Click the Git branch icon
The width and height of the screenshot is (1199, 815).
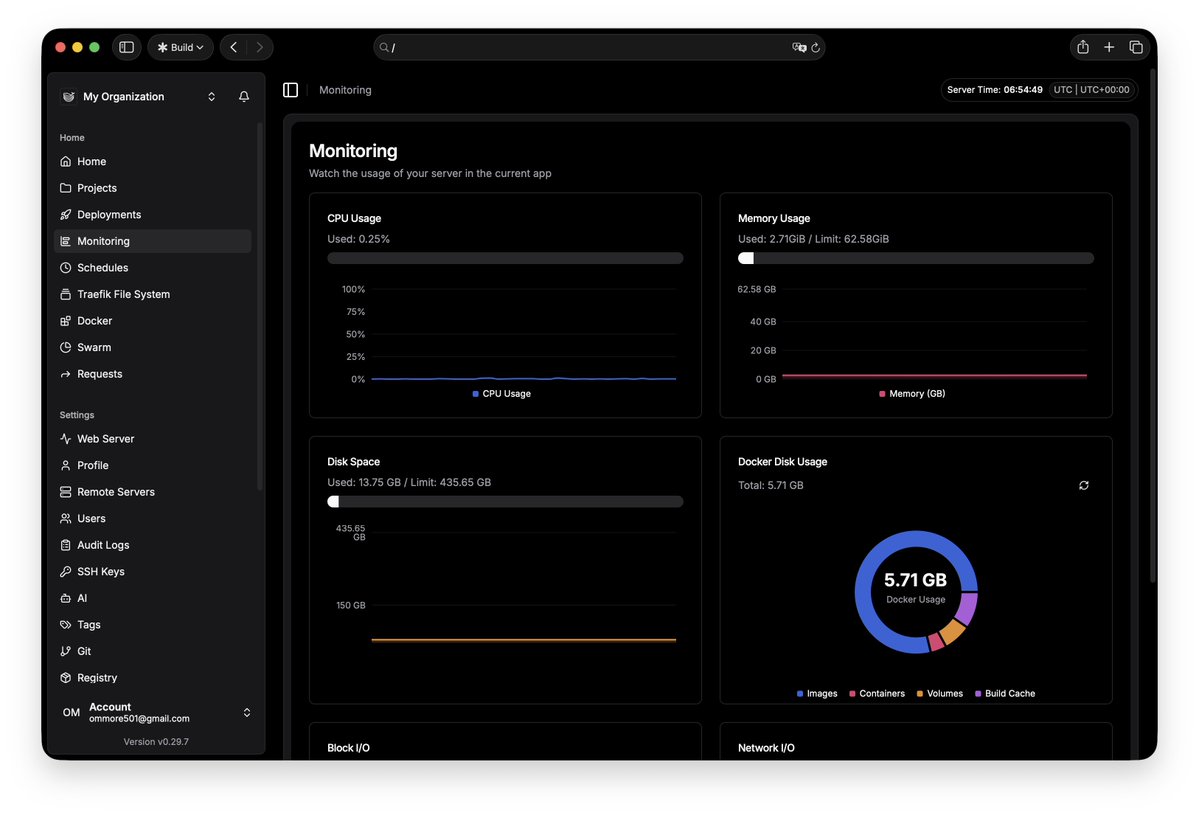66,651
